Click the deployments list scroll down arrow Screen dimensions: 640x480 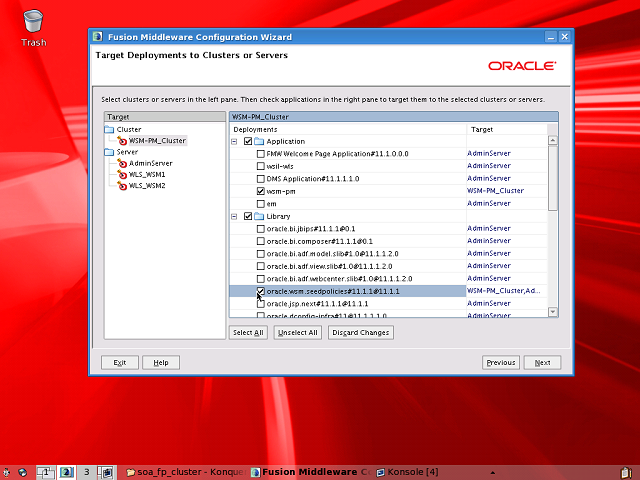tap(553, 312)
